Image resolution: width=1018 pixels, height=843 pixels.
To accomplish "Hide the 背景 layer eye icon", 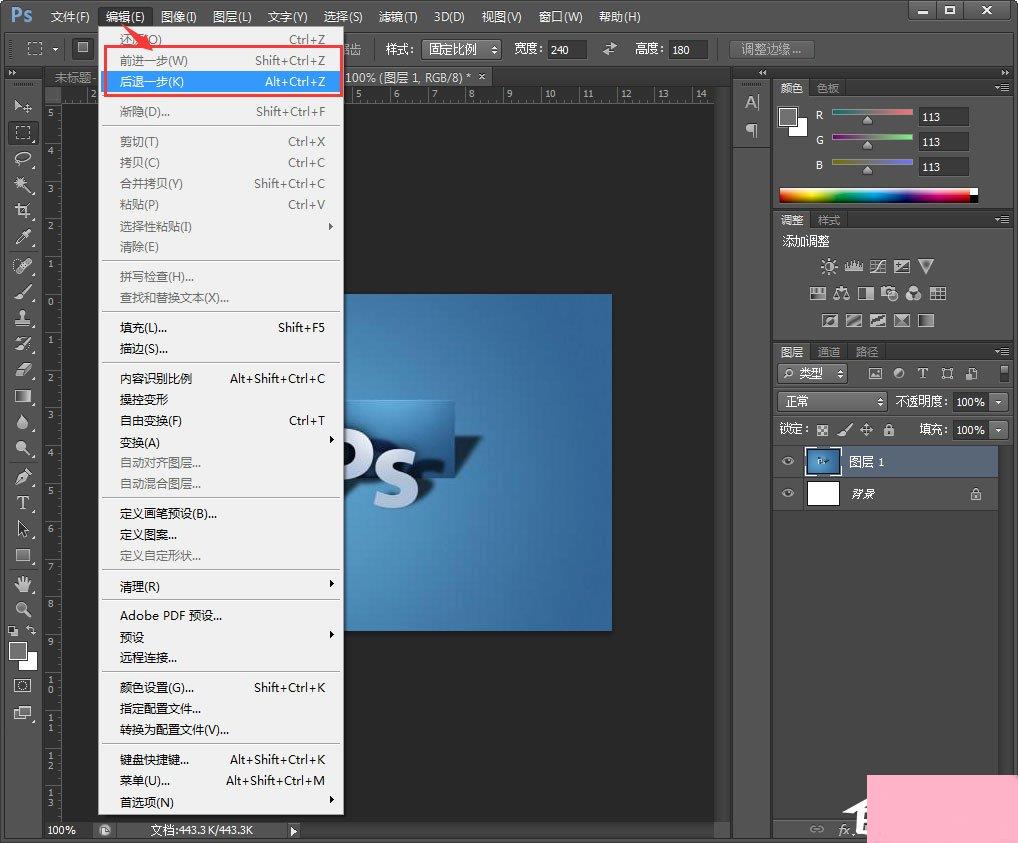I will (x=788, y=493).
